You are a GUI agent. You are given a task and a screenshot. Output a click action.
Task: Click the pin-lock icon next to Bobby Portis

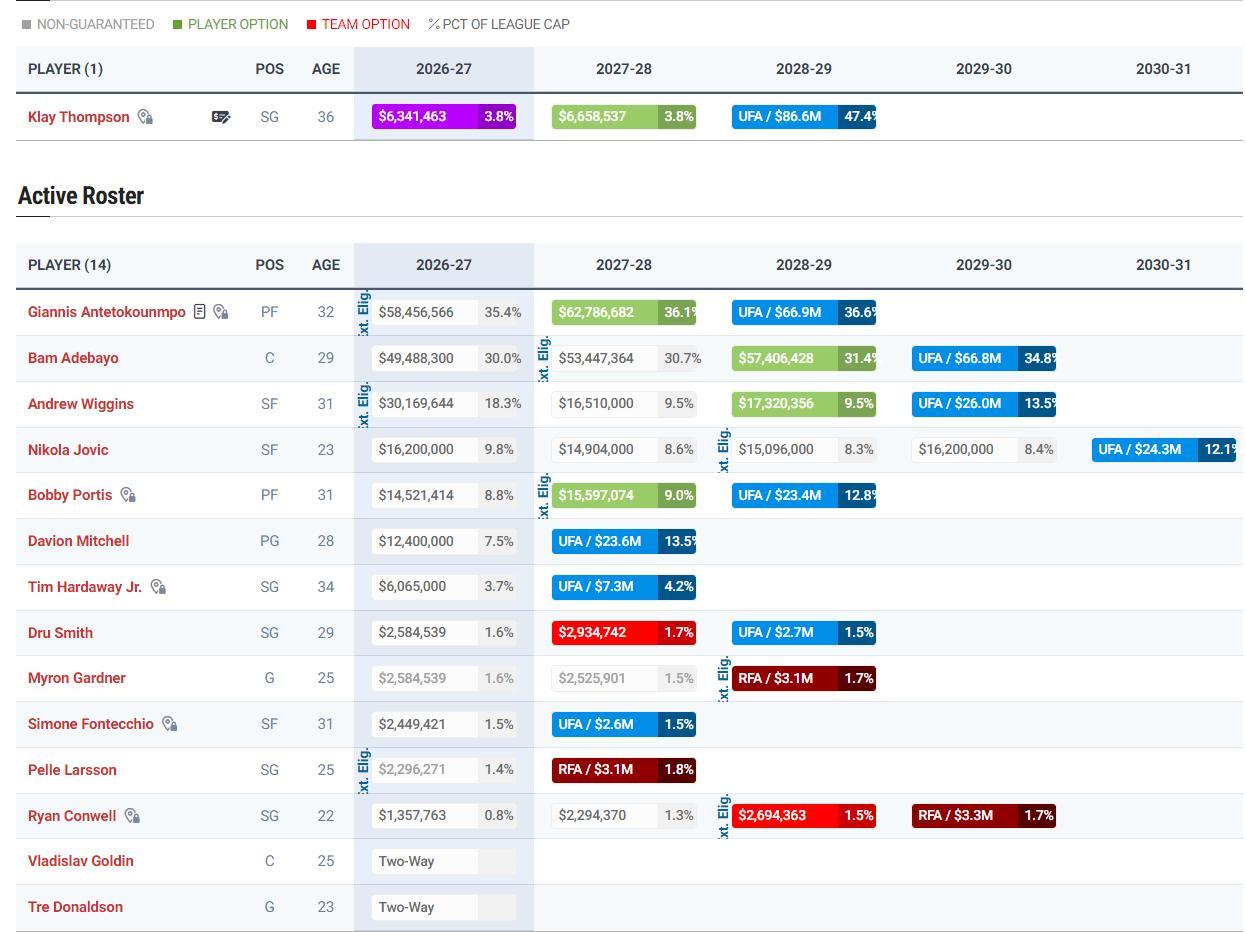pyautogui.click(x=128, y=495)
